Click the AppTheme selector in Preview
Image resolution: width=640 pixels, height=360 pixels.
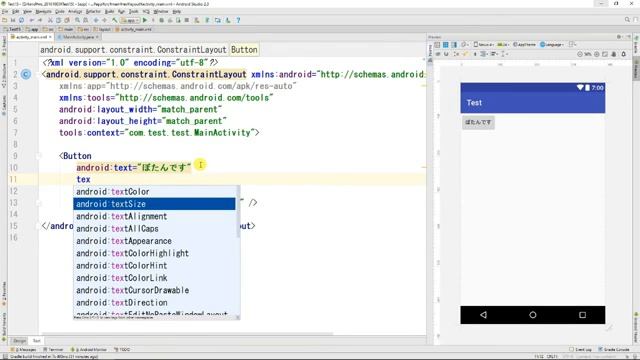point(524,45)
